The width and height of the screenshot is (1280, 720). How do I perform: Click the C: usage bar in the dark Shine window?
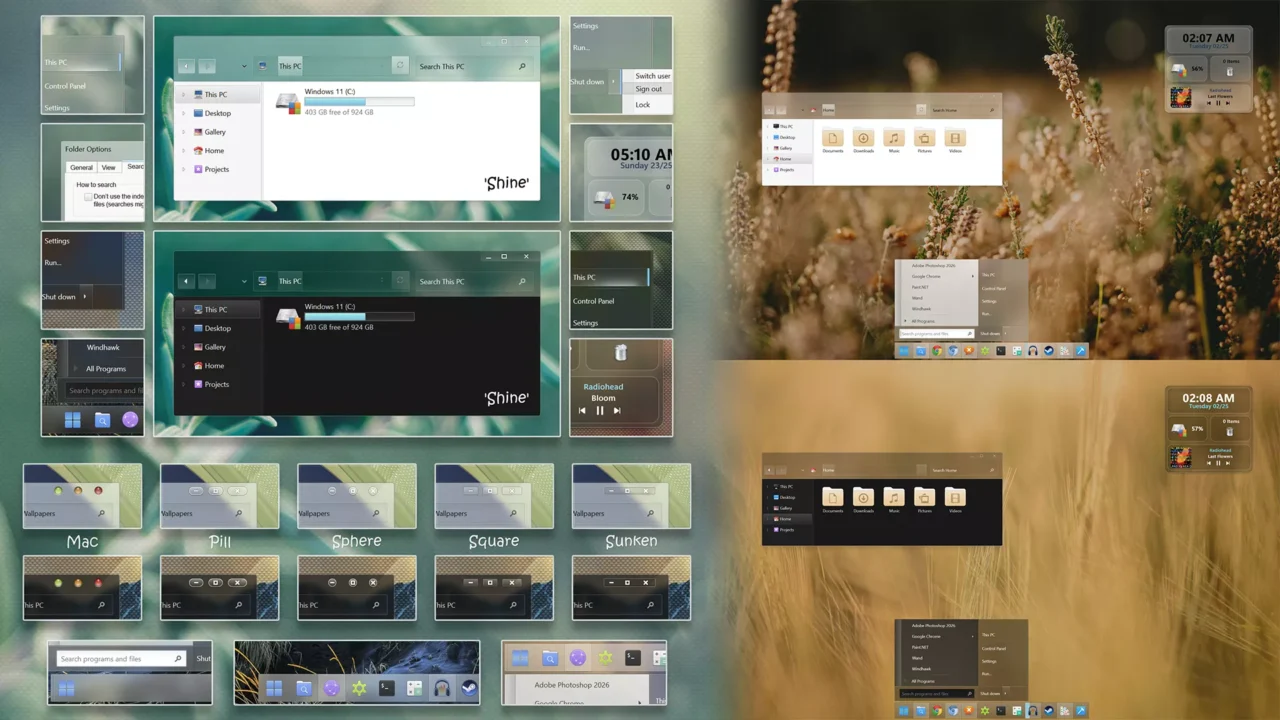click(359, 317)
